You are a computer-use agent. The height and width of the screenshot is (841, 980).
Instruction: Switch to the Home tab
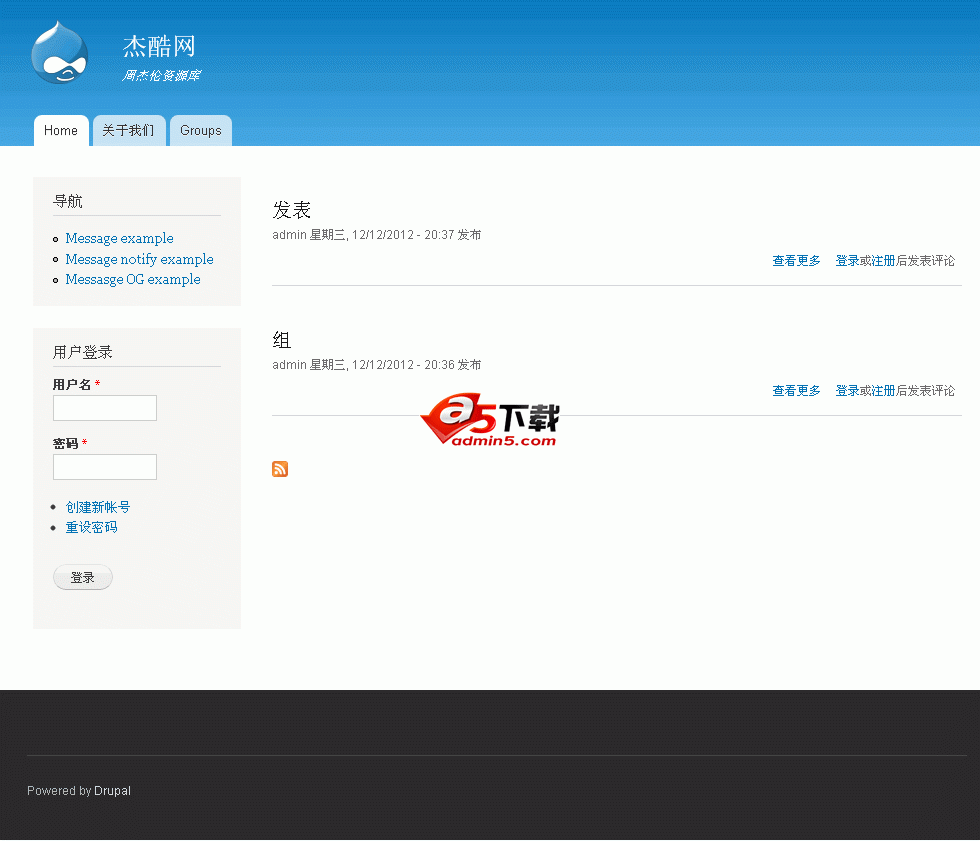pos(60,130)
